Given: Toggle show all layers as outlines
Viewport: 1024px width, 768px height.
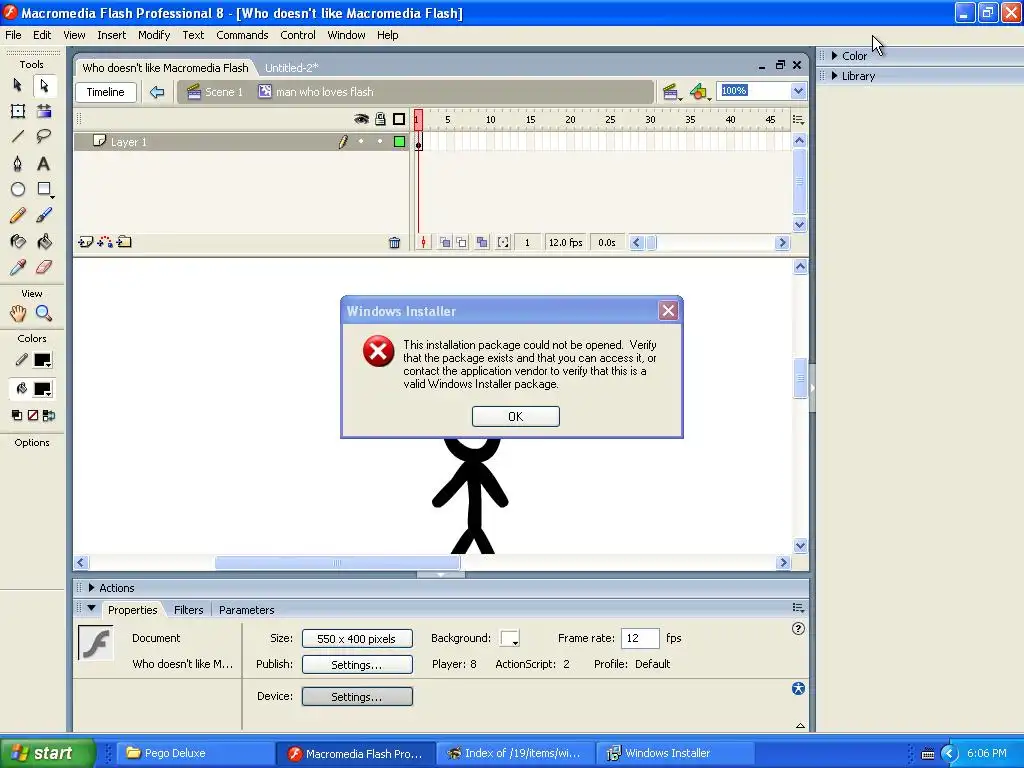Looking at the screenshot, I should [x=399, y=119].
